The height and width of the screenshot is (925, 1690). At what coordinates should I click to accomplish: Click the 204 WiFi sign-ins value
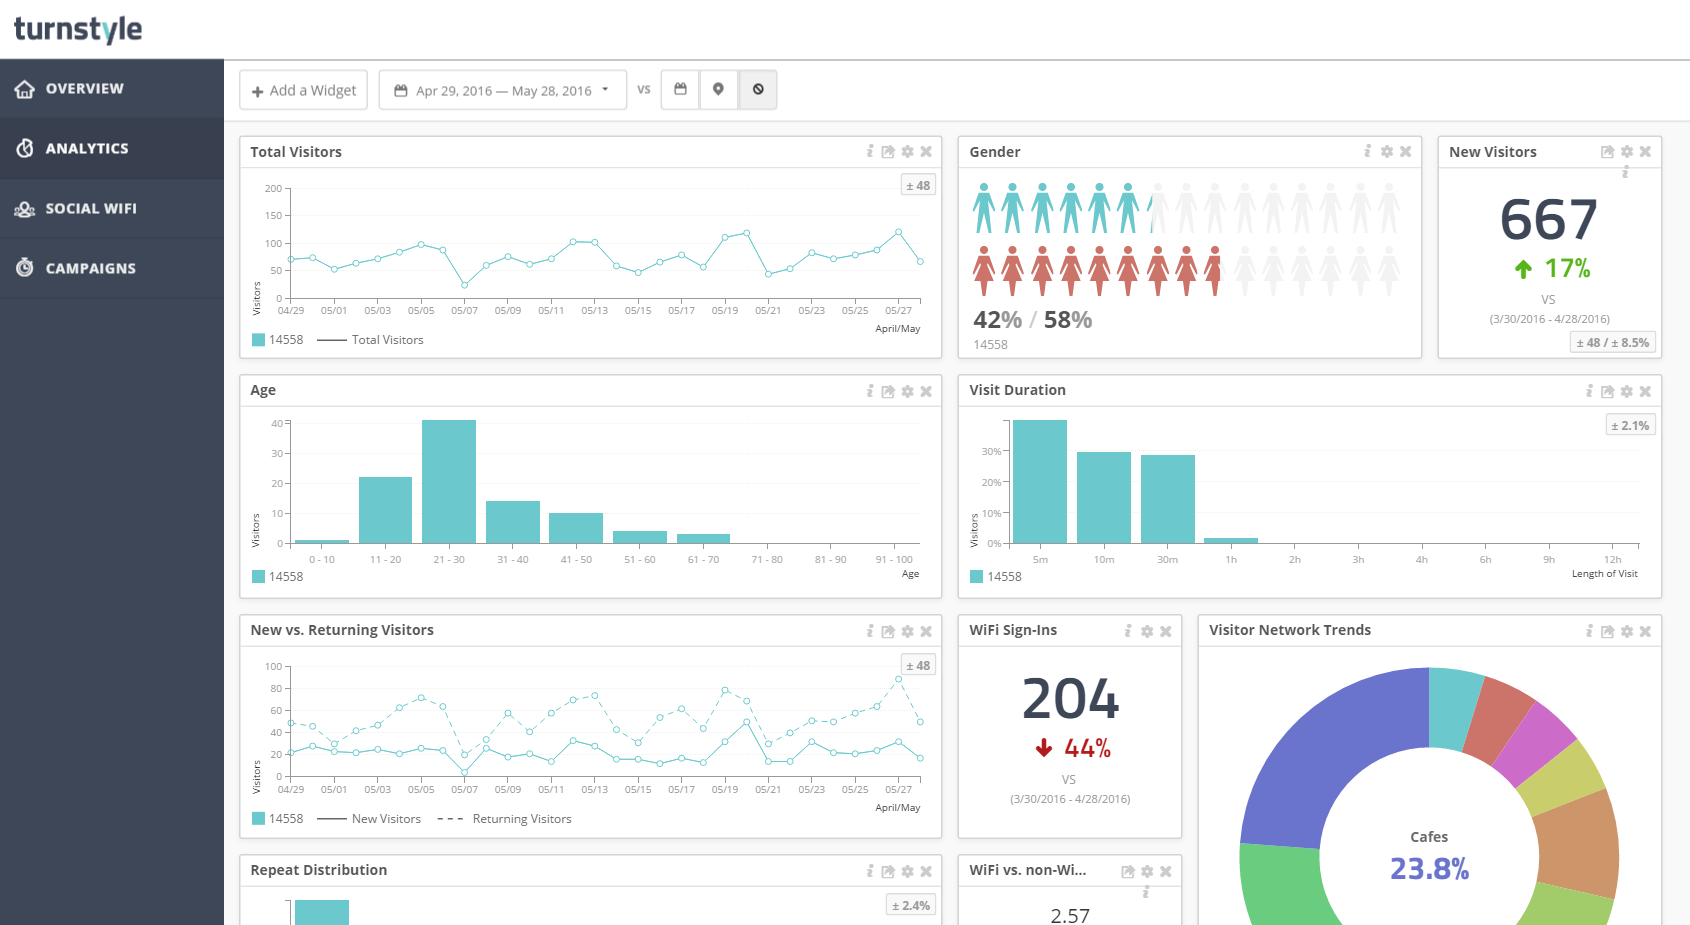(x=1070, y=699)
